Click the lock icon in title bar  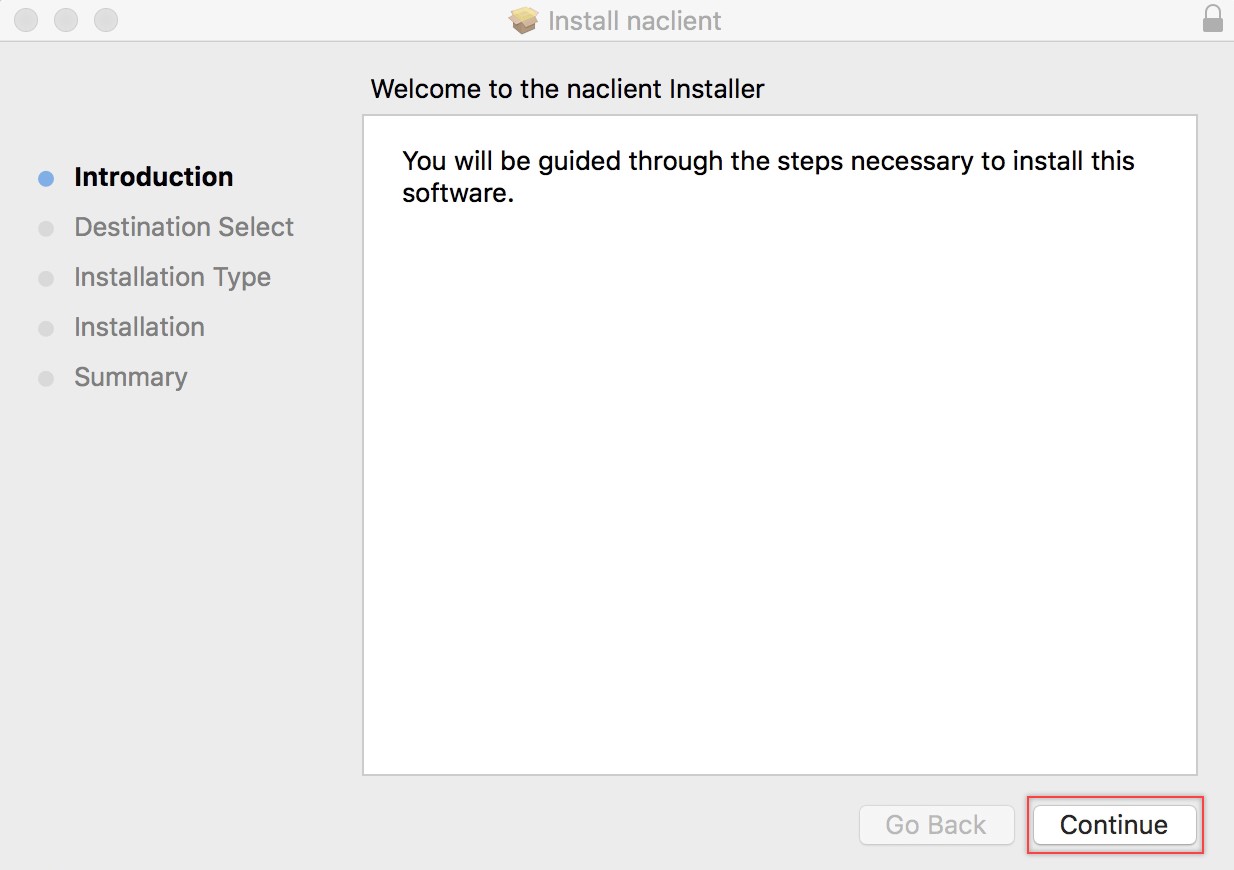pyautogui.click(x=1212, y=19)
